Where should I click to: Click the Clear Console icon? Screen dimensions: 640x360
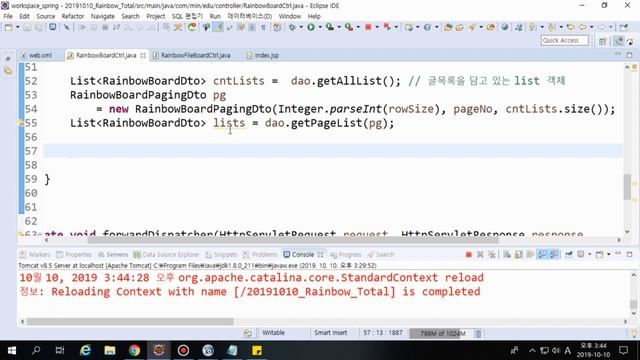(x=507, y=255)
